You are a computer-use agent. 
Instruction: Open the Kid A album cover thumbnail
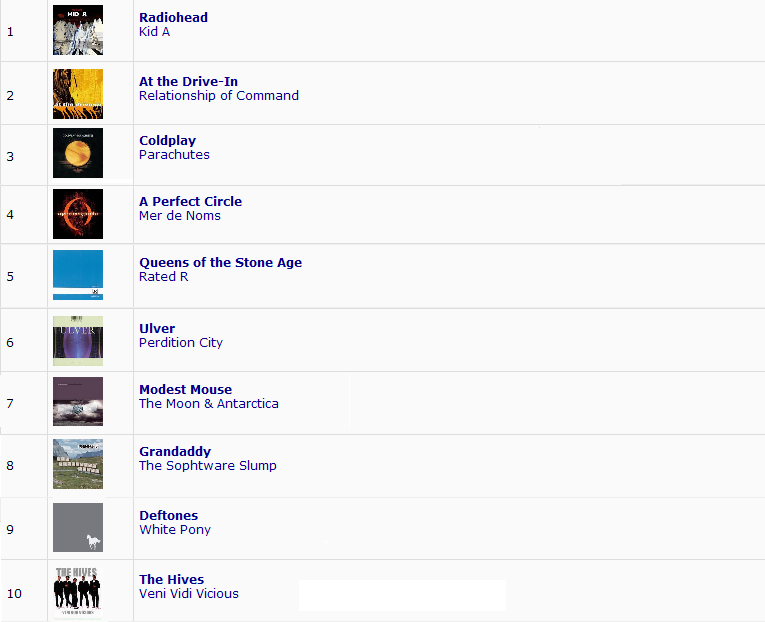click(78, 30)
